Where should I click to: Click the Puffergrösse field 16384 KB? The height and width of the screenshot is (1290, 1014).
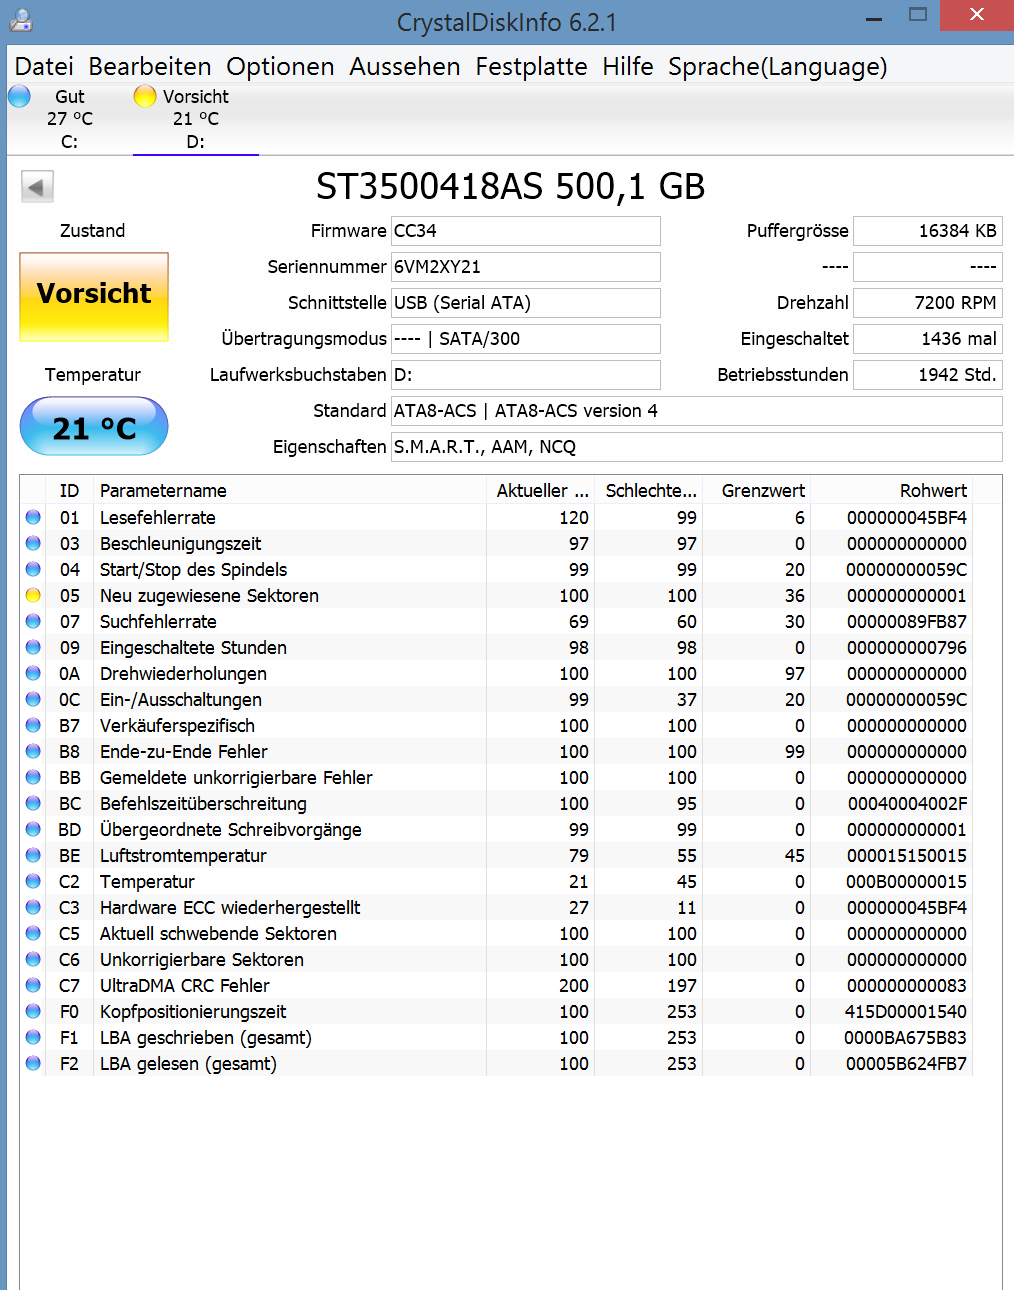point(928,231)
